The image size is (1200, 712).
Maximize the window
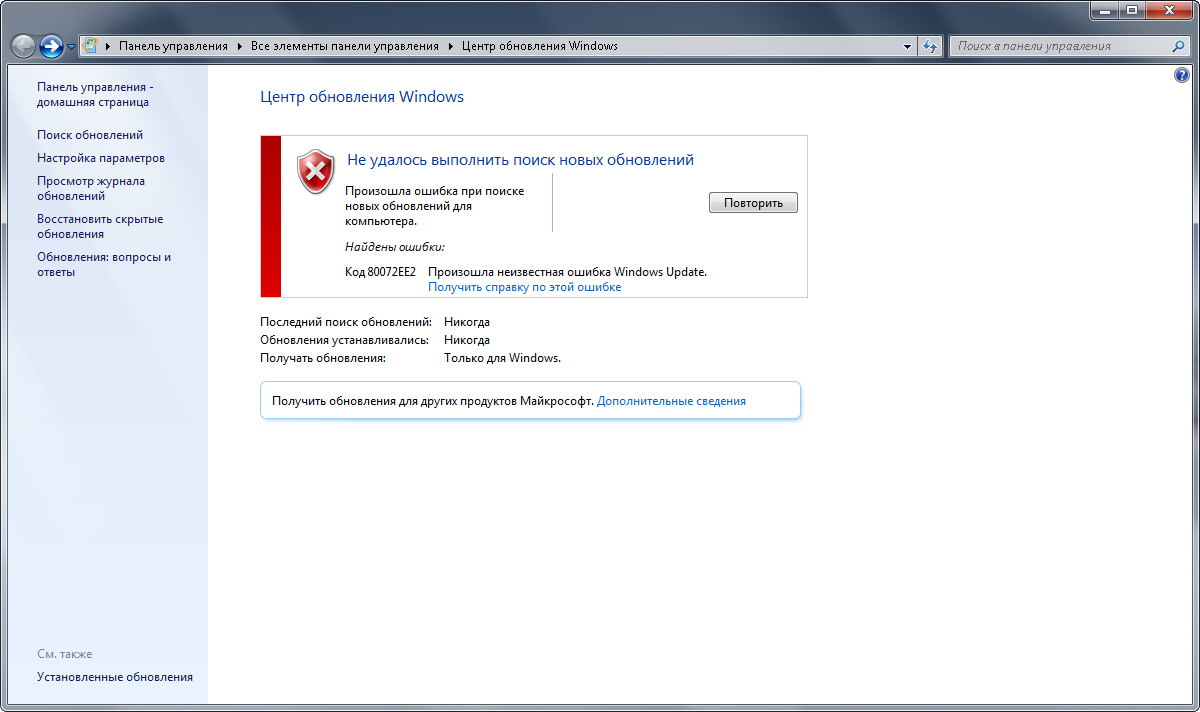click(x=1131, y=10)
